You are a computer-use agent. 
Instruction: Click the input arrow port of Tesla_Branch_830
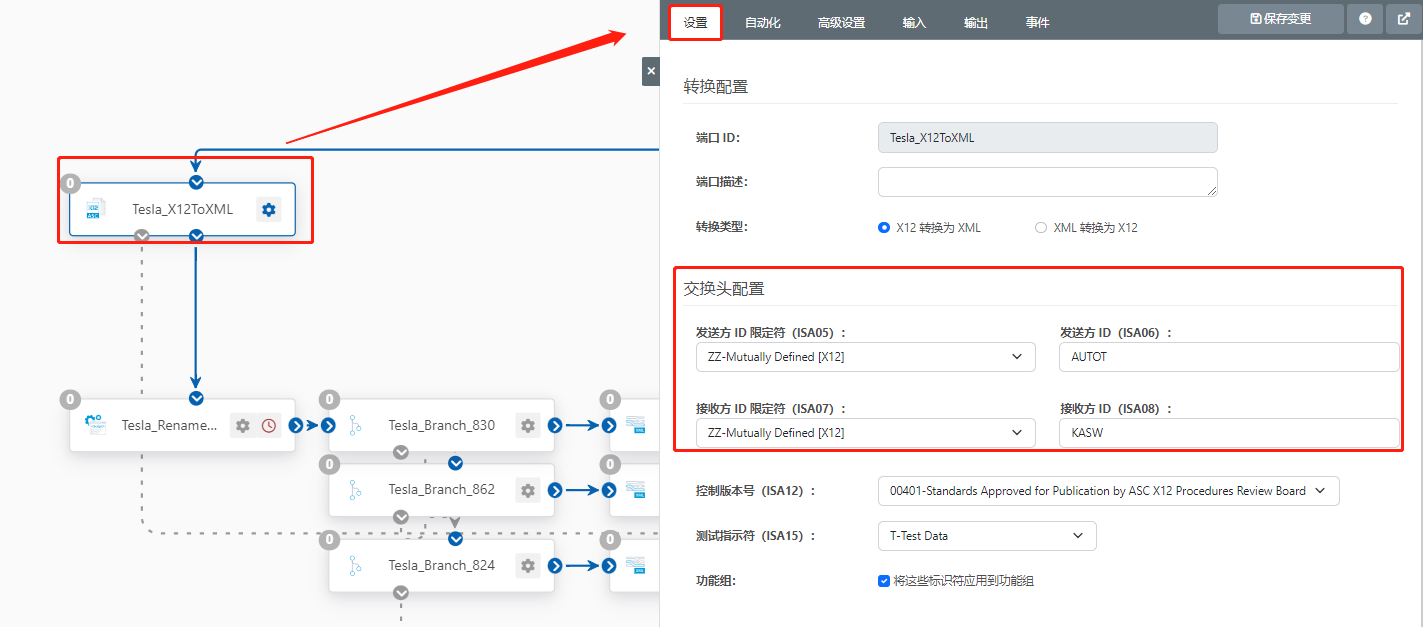click(329, 425)
